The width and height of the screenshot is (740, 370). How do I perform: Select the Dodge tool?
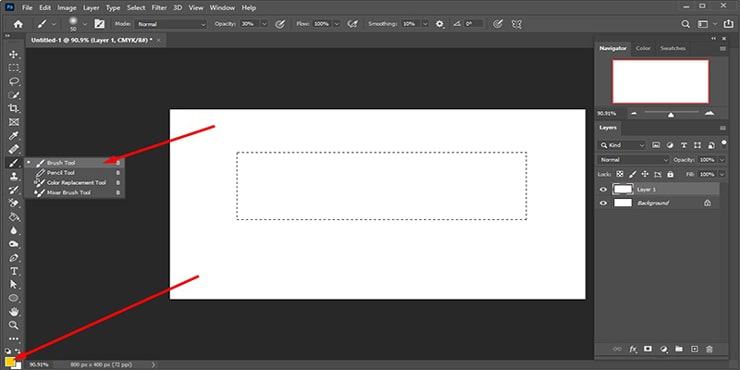(x=14, y=244)
